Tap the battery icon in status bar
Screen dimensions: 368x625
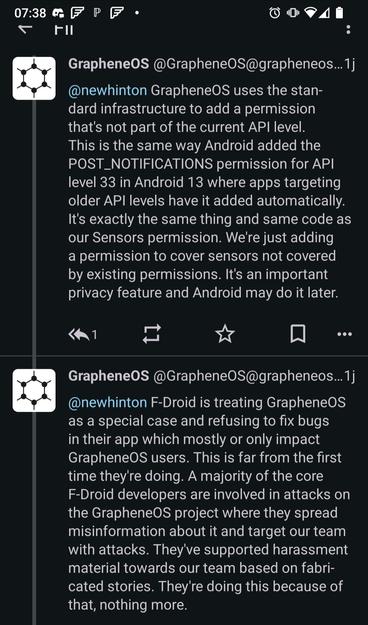click(339, 13)
